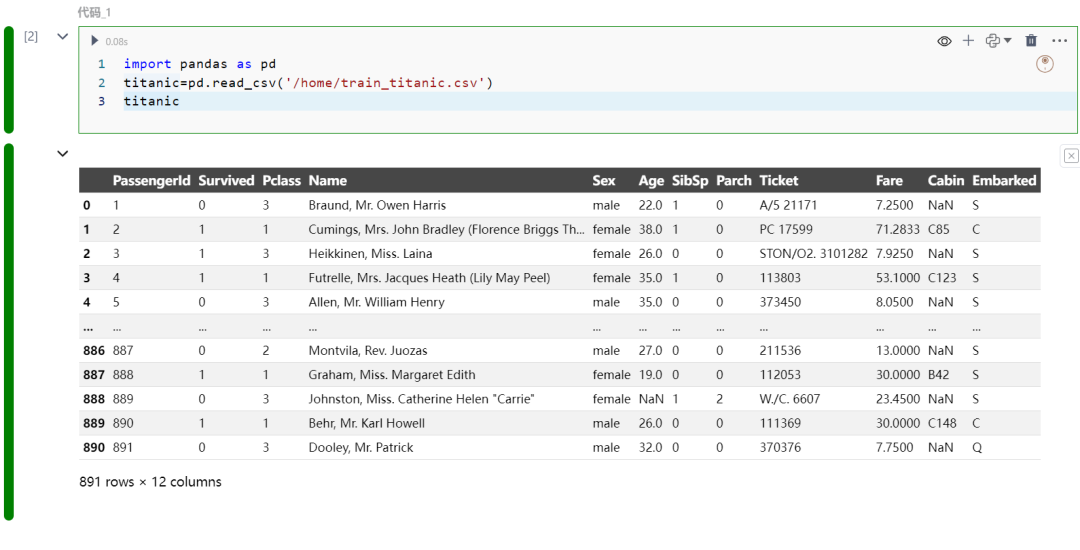Run the code cell with play button
This screenshot has width=1080, height=550.
click(95, 41)
